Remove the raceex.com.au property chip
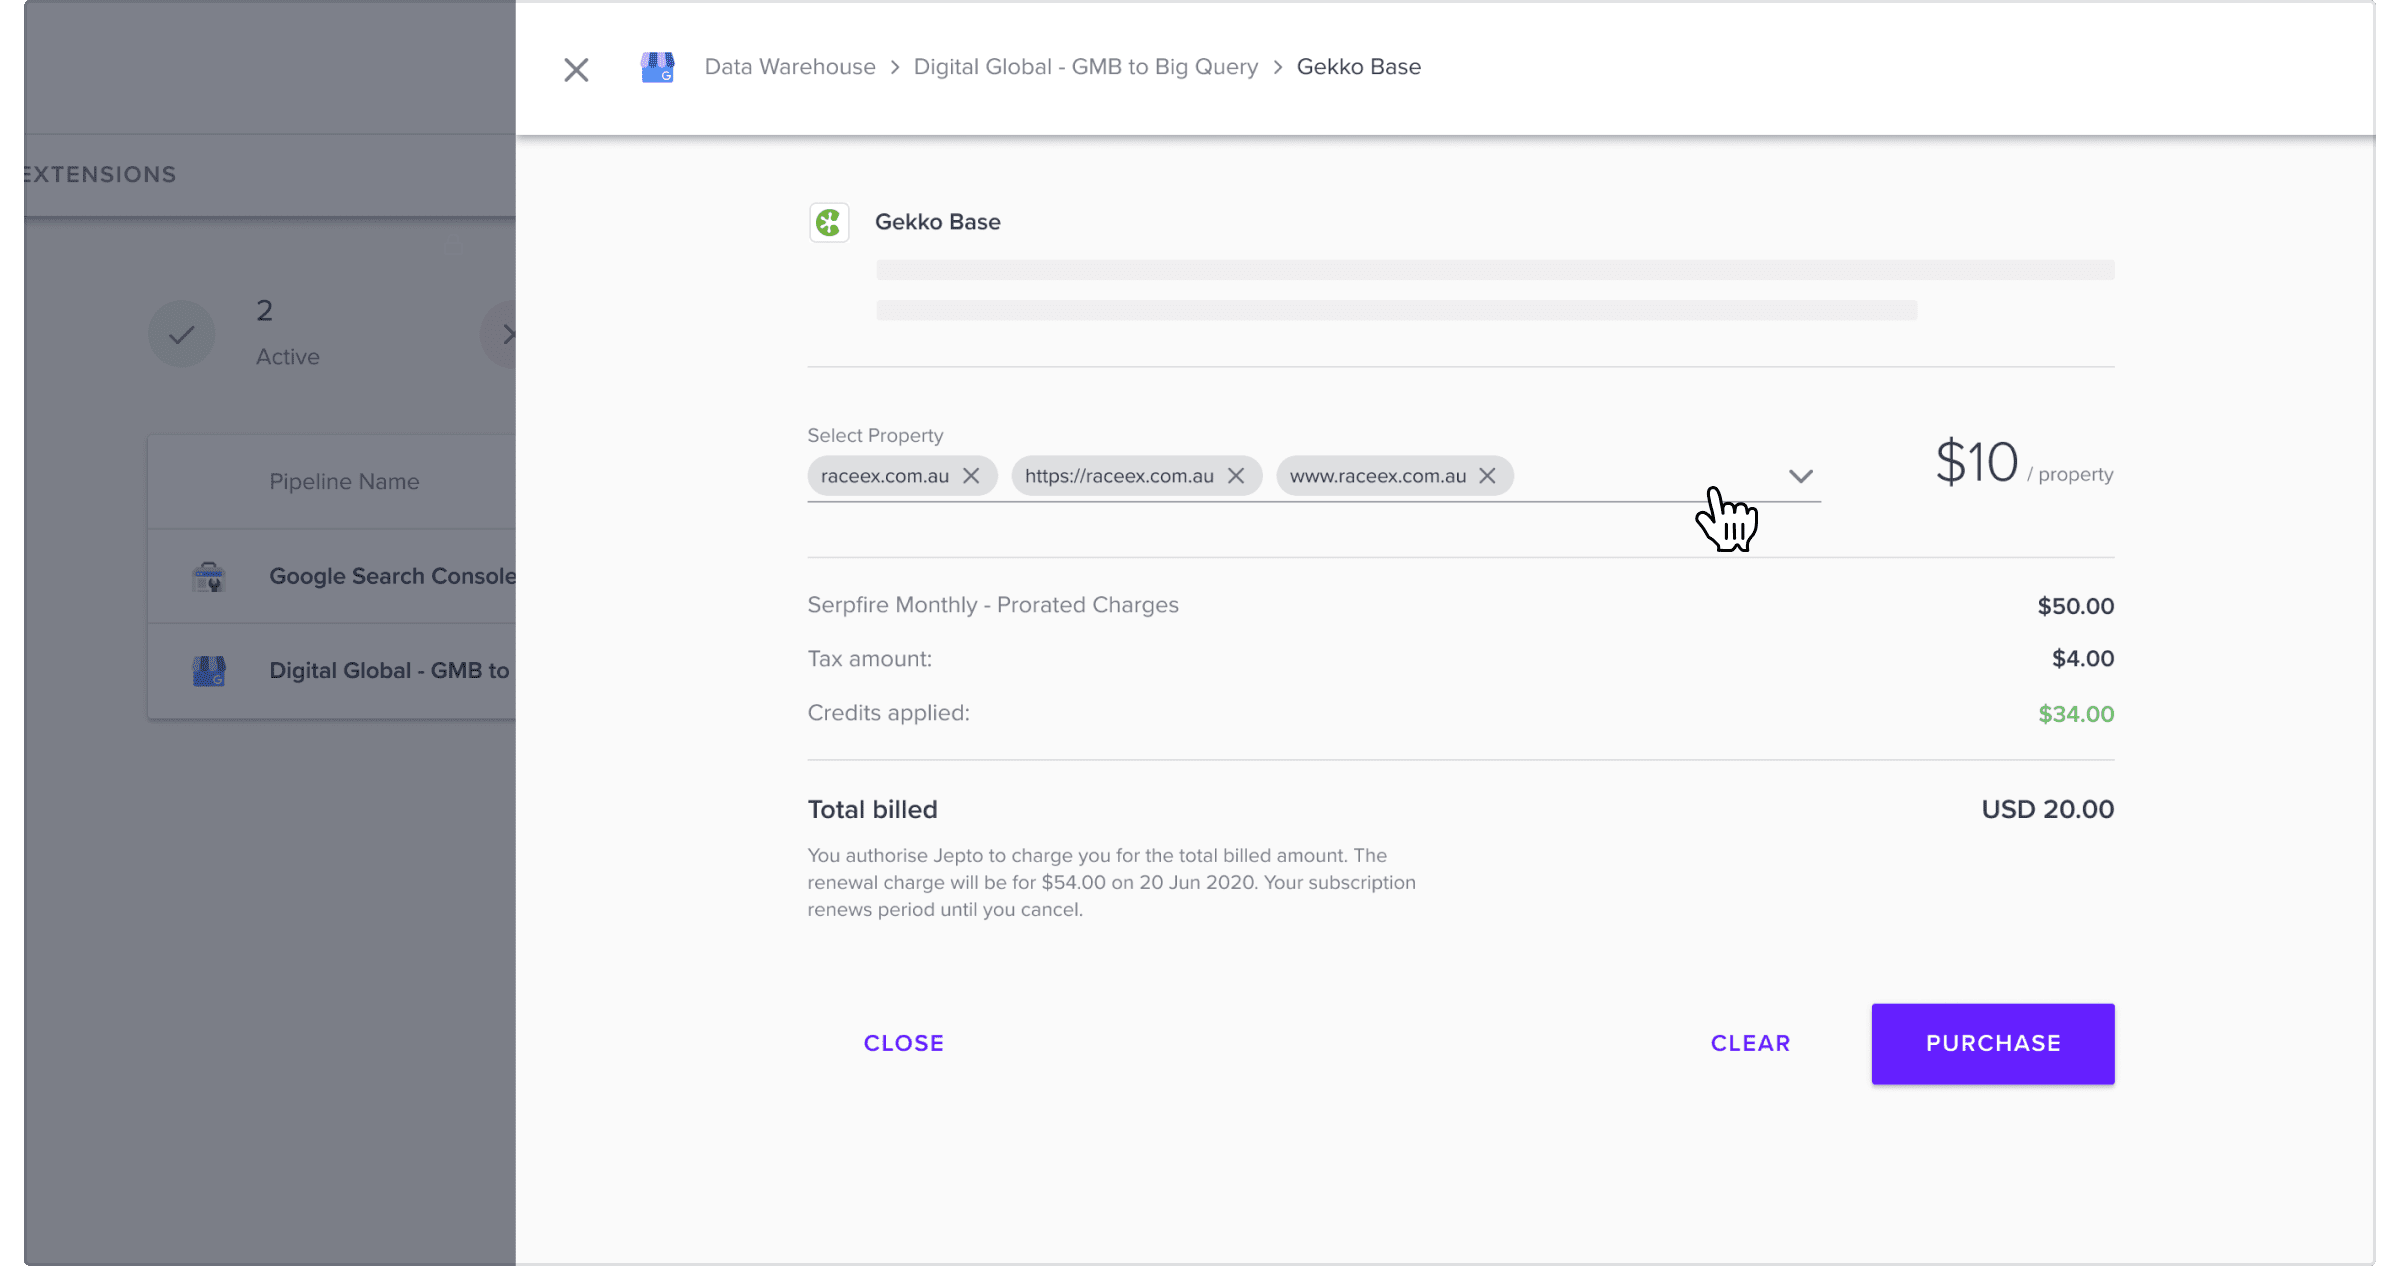The width and height of the screenshot is (2400, 1266). tap(971, 476)
